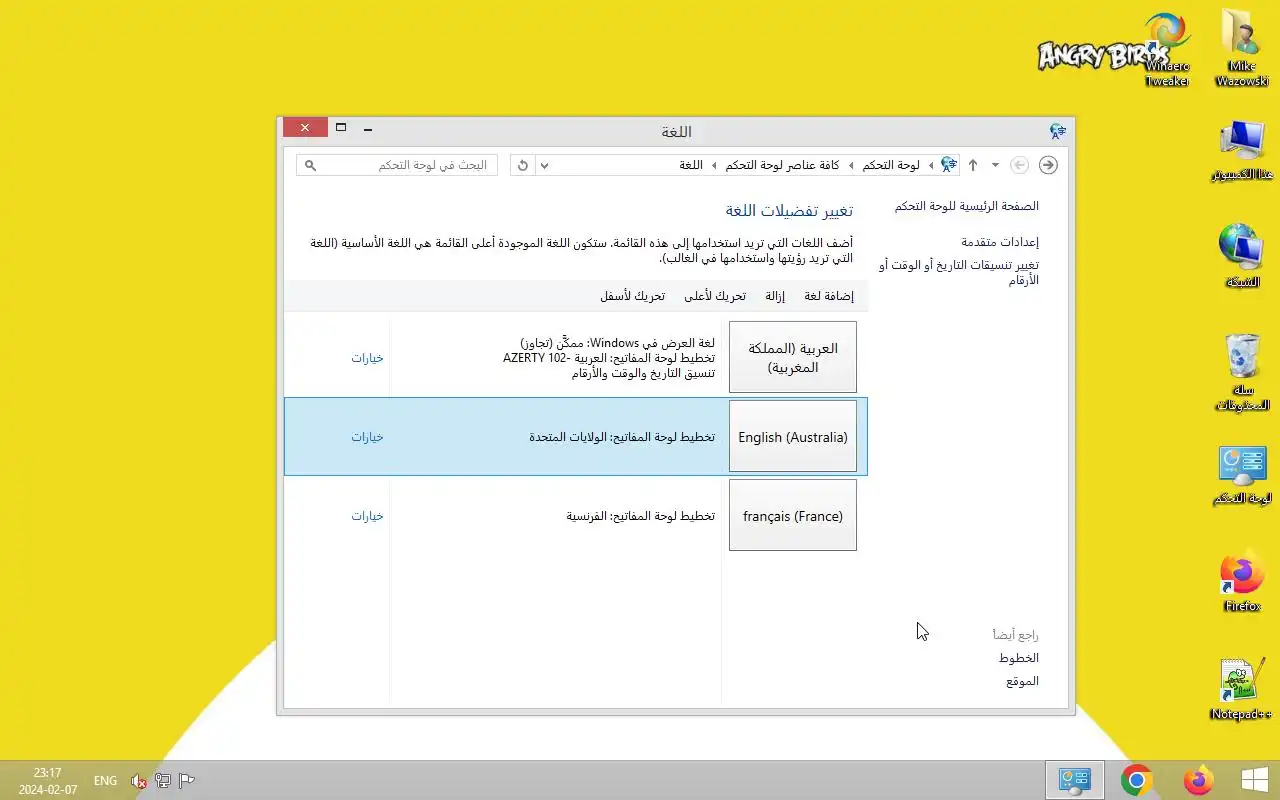Screen dimensions: 1280x800
Task: Click the magnifier icon in the search box
Action: (310, 165)
